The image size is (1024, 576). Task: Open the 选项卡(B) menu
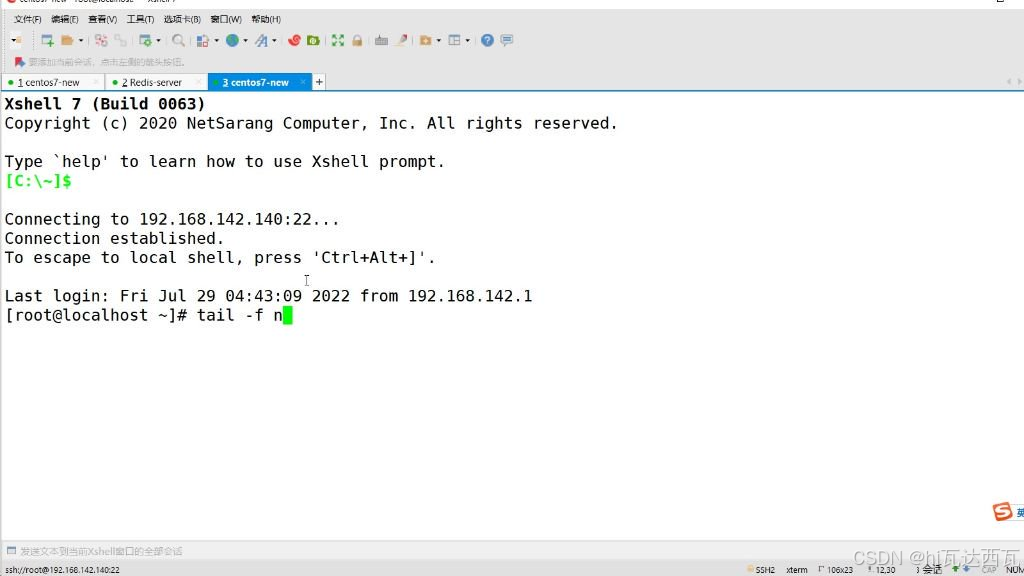pyautogui.click(x=182, y=20)
